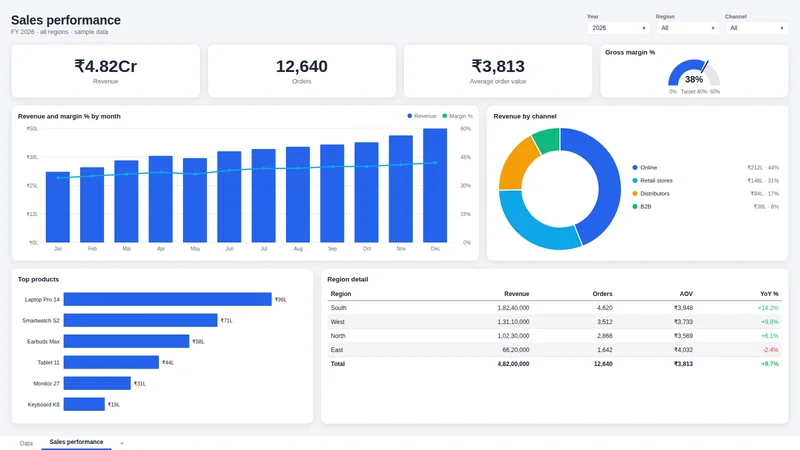Click the Aug revenue bar
The image size is (800, 450).
[x=297, y=194]
